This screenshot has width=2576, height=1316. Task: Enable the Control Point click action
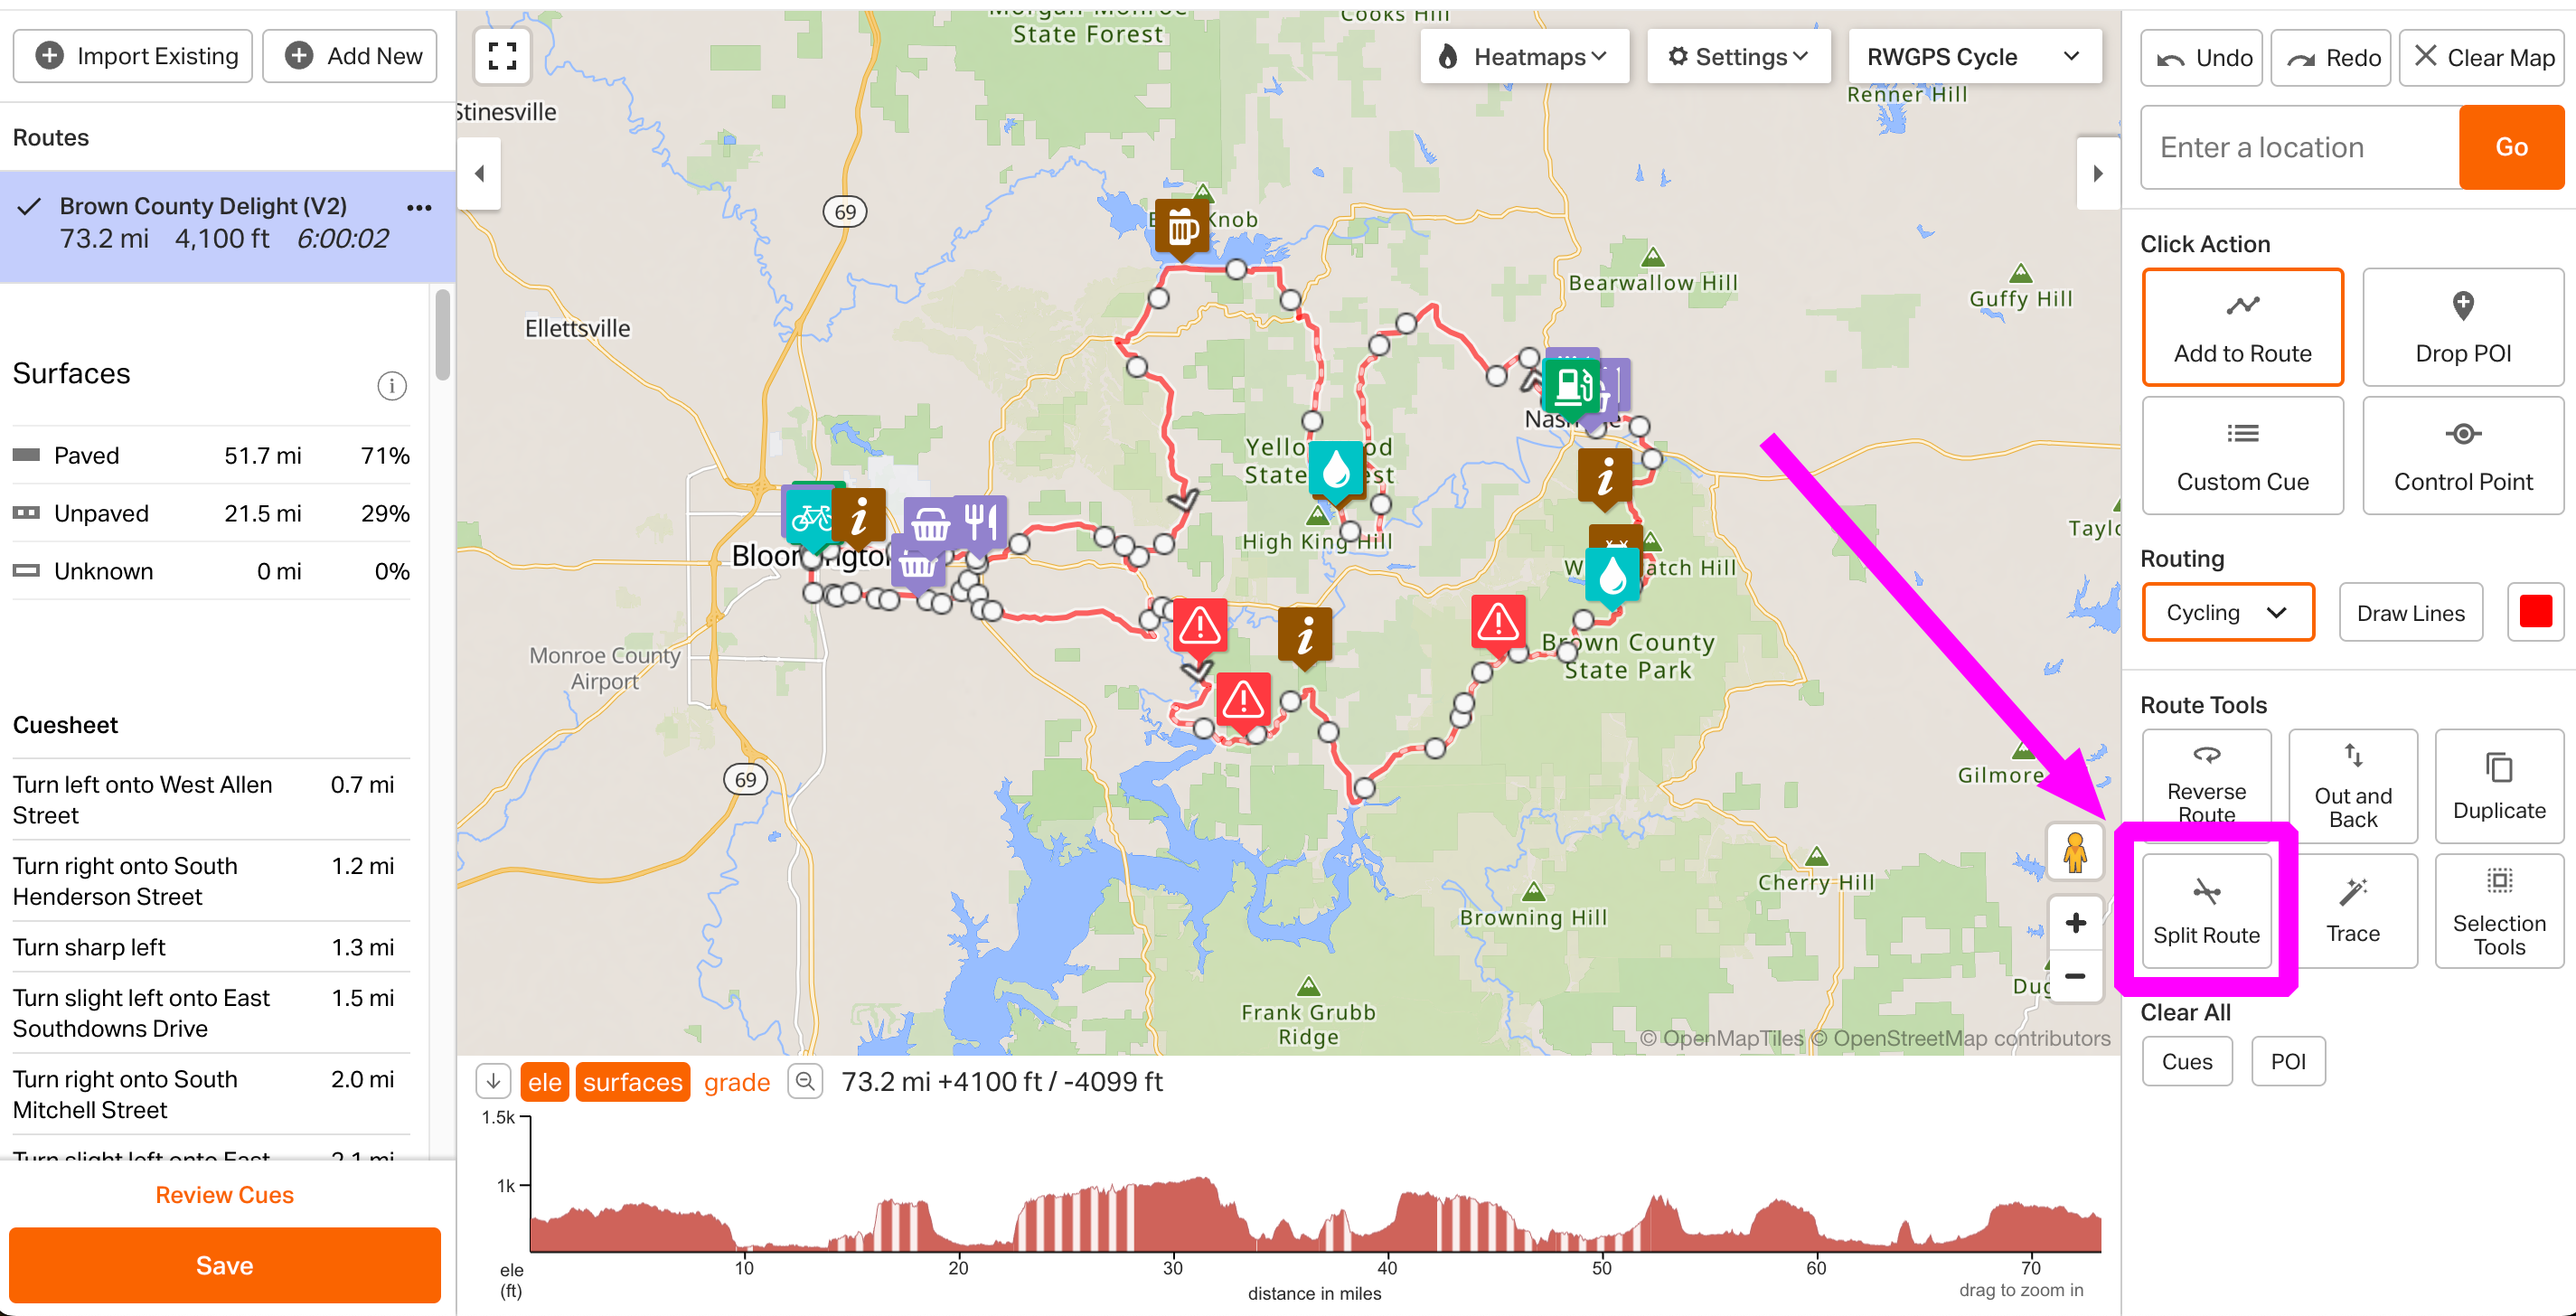click(x=2462, y=455)
